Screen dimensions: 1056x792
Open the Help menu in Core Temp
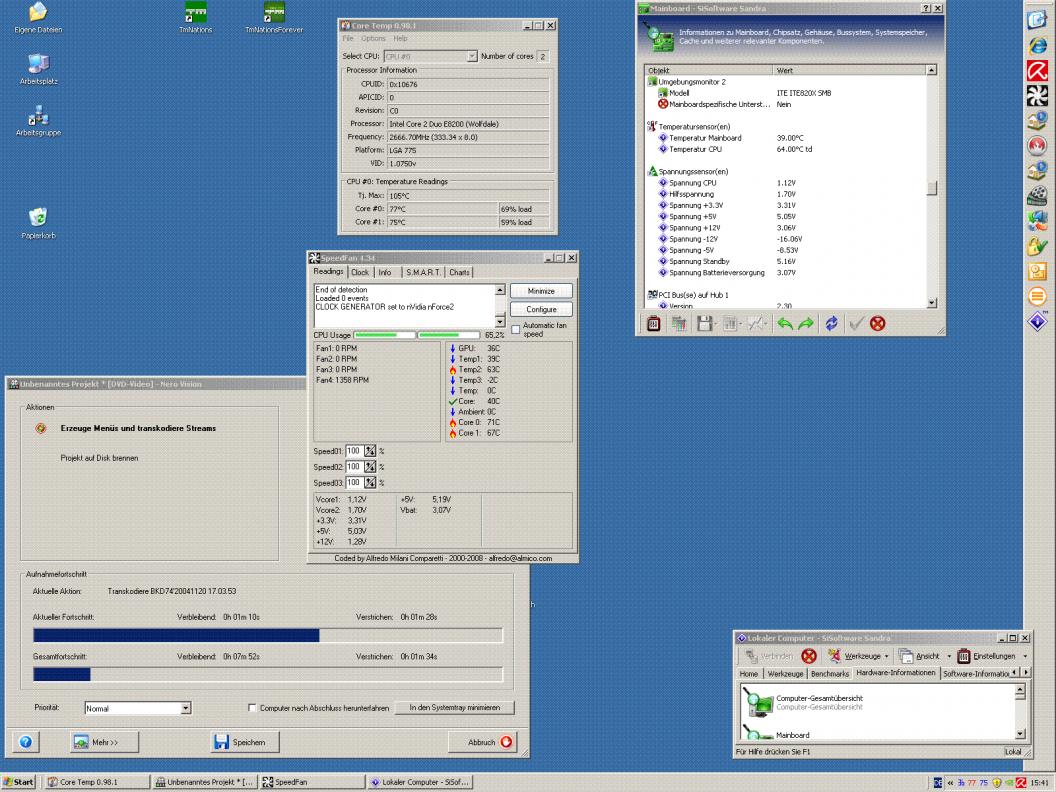401,39
